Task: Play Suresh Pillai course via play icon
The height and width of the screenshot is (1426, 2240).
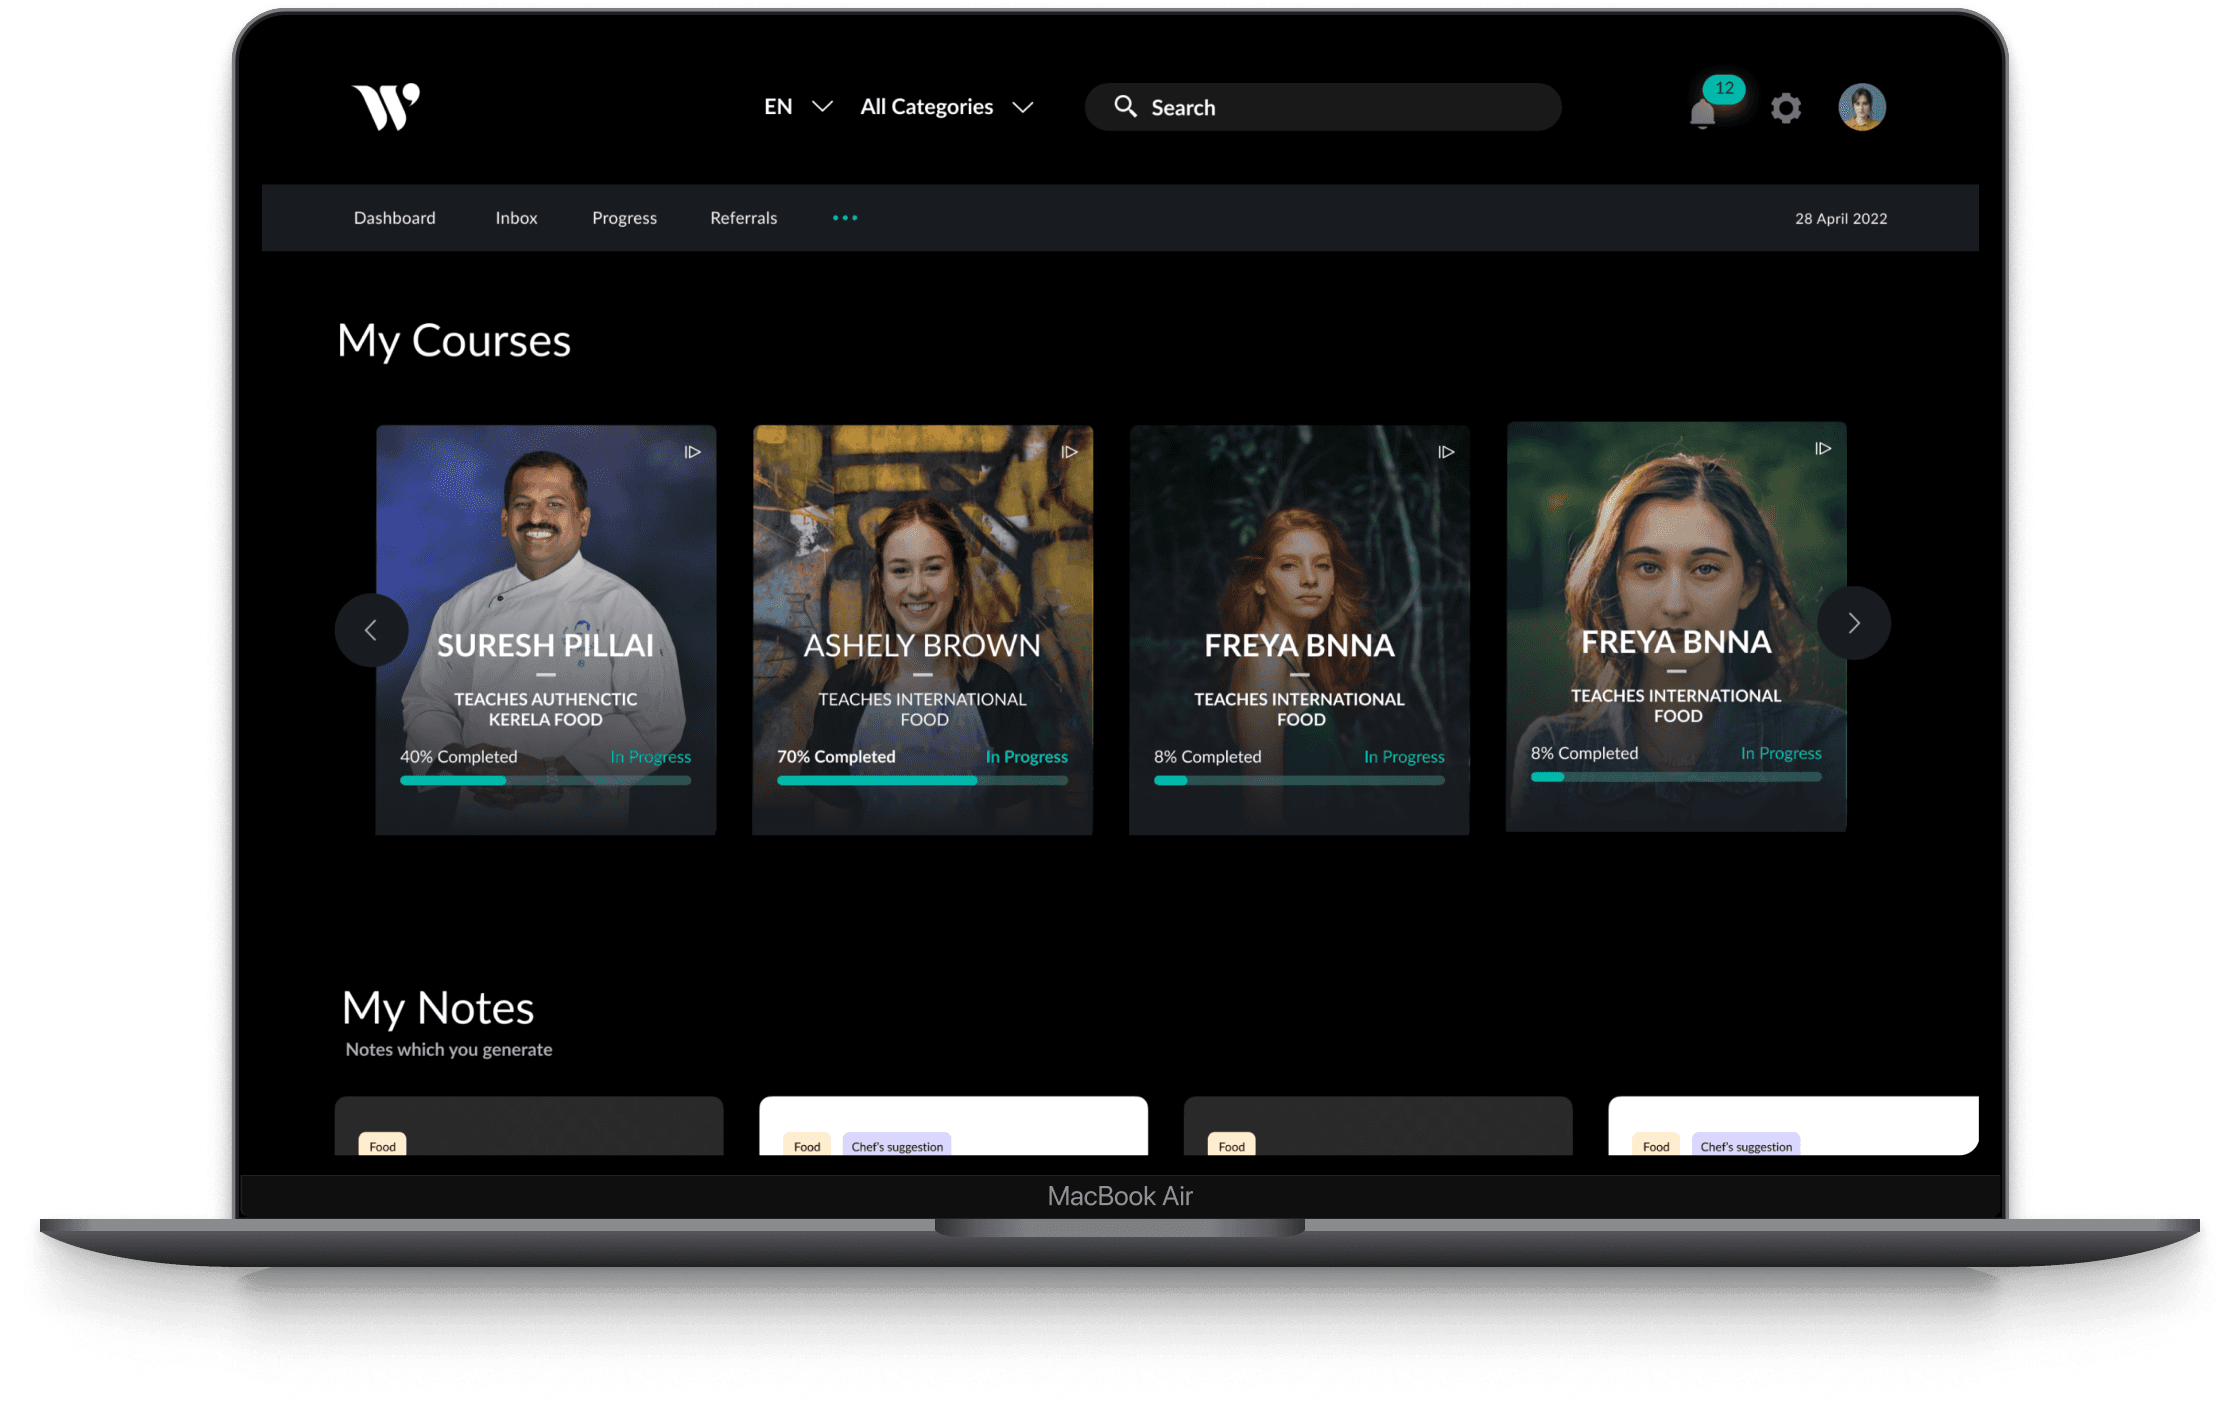Action: (692, 452)
